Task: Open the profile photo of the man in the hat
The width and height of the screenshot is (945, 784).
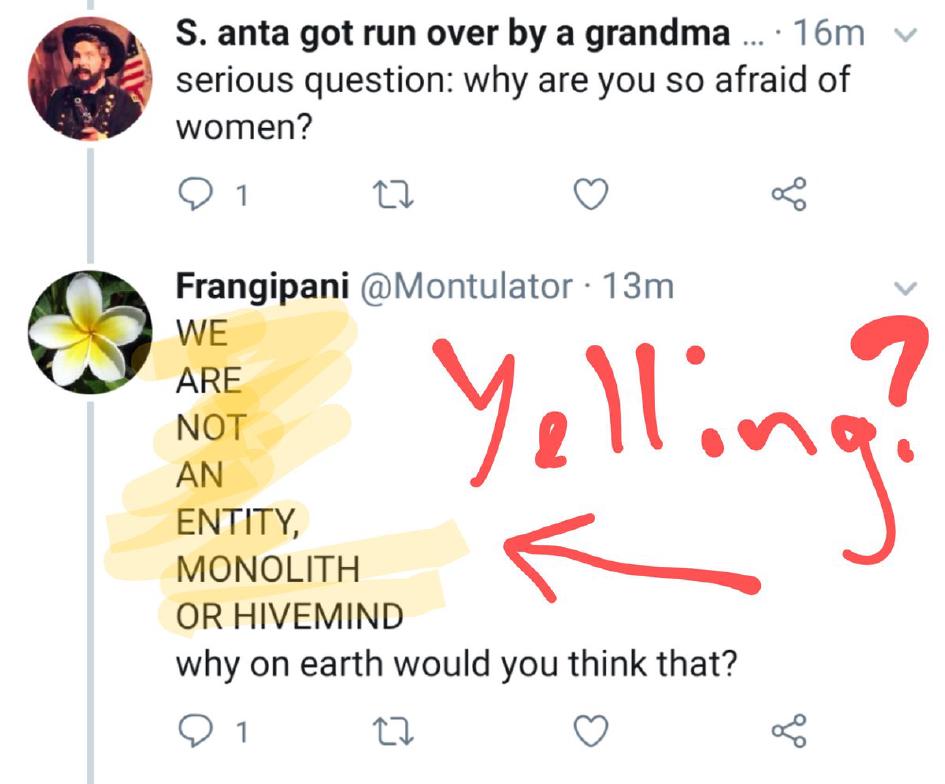Action: (89, 79)
